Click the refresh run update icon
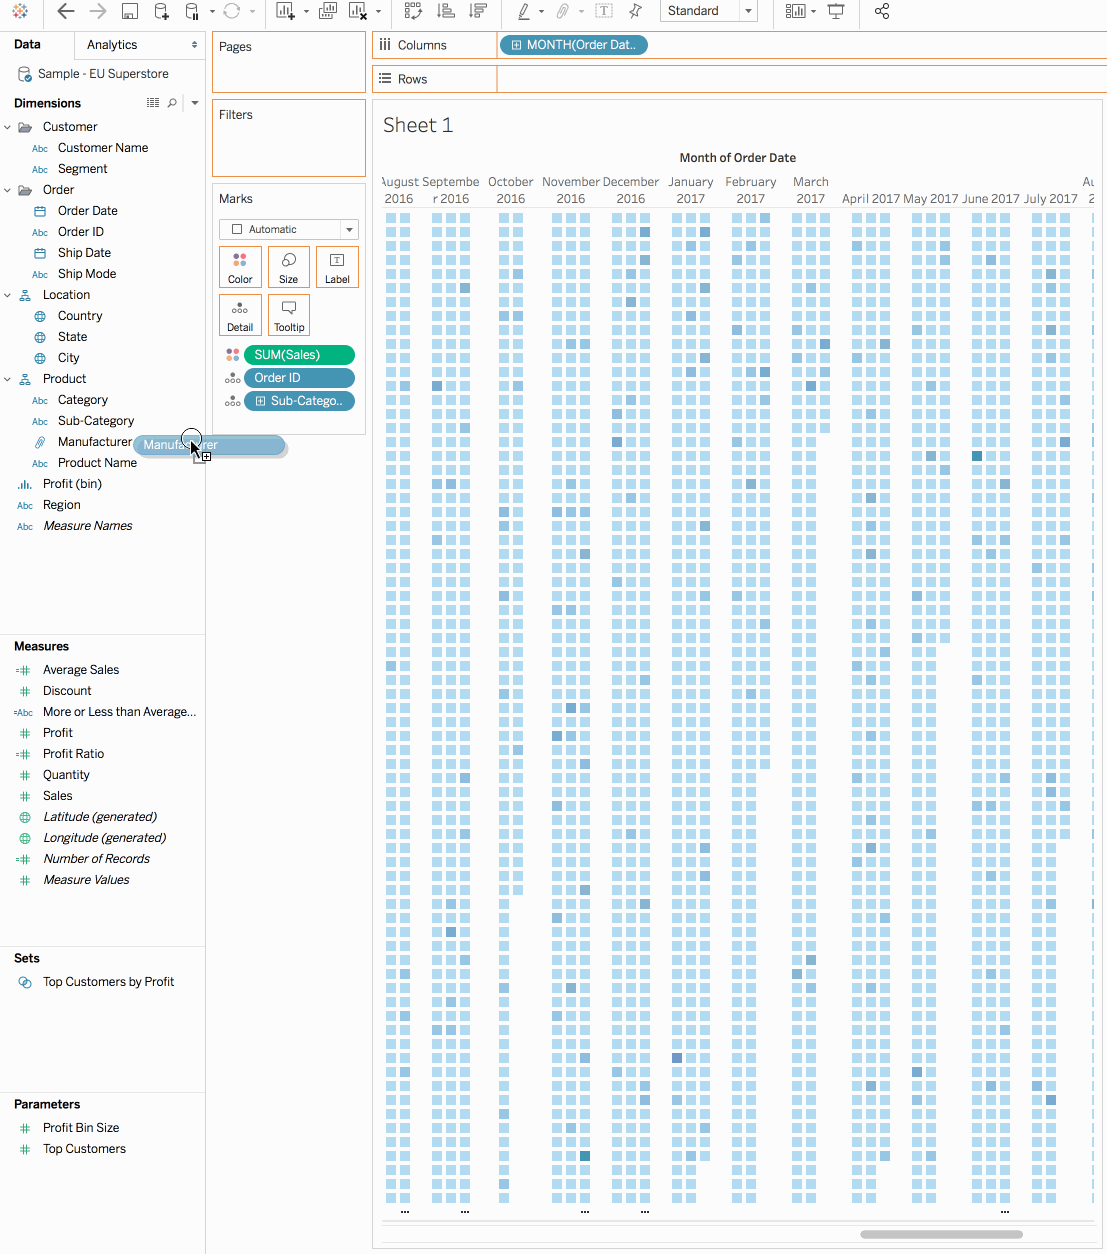This screenshot has width=1107, height=1254. click(232, 11)
